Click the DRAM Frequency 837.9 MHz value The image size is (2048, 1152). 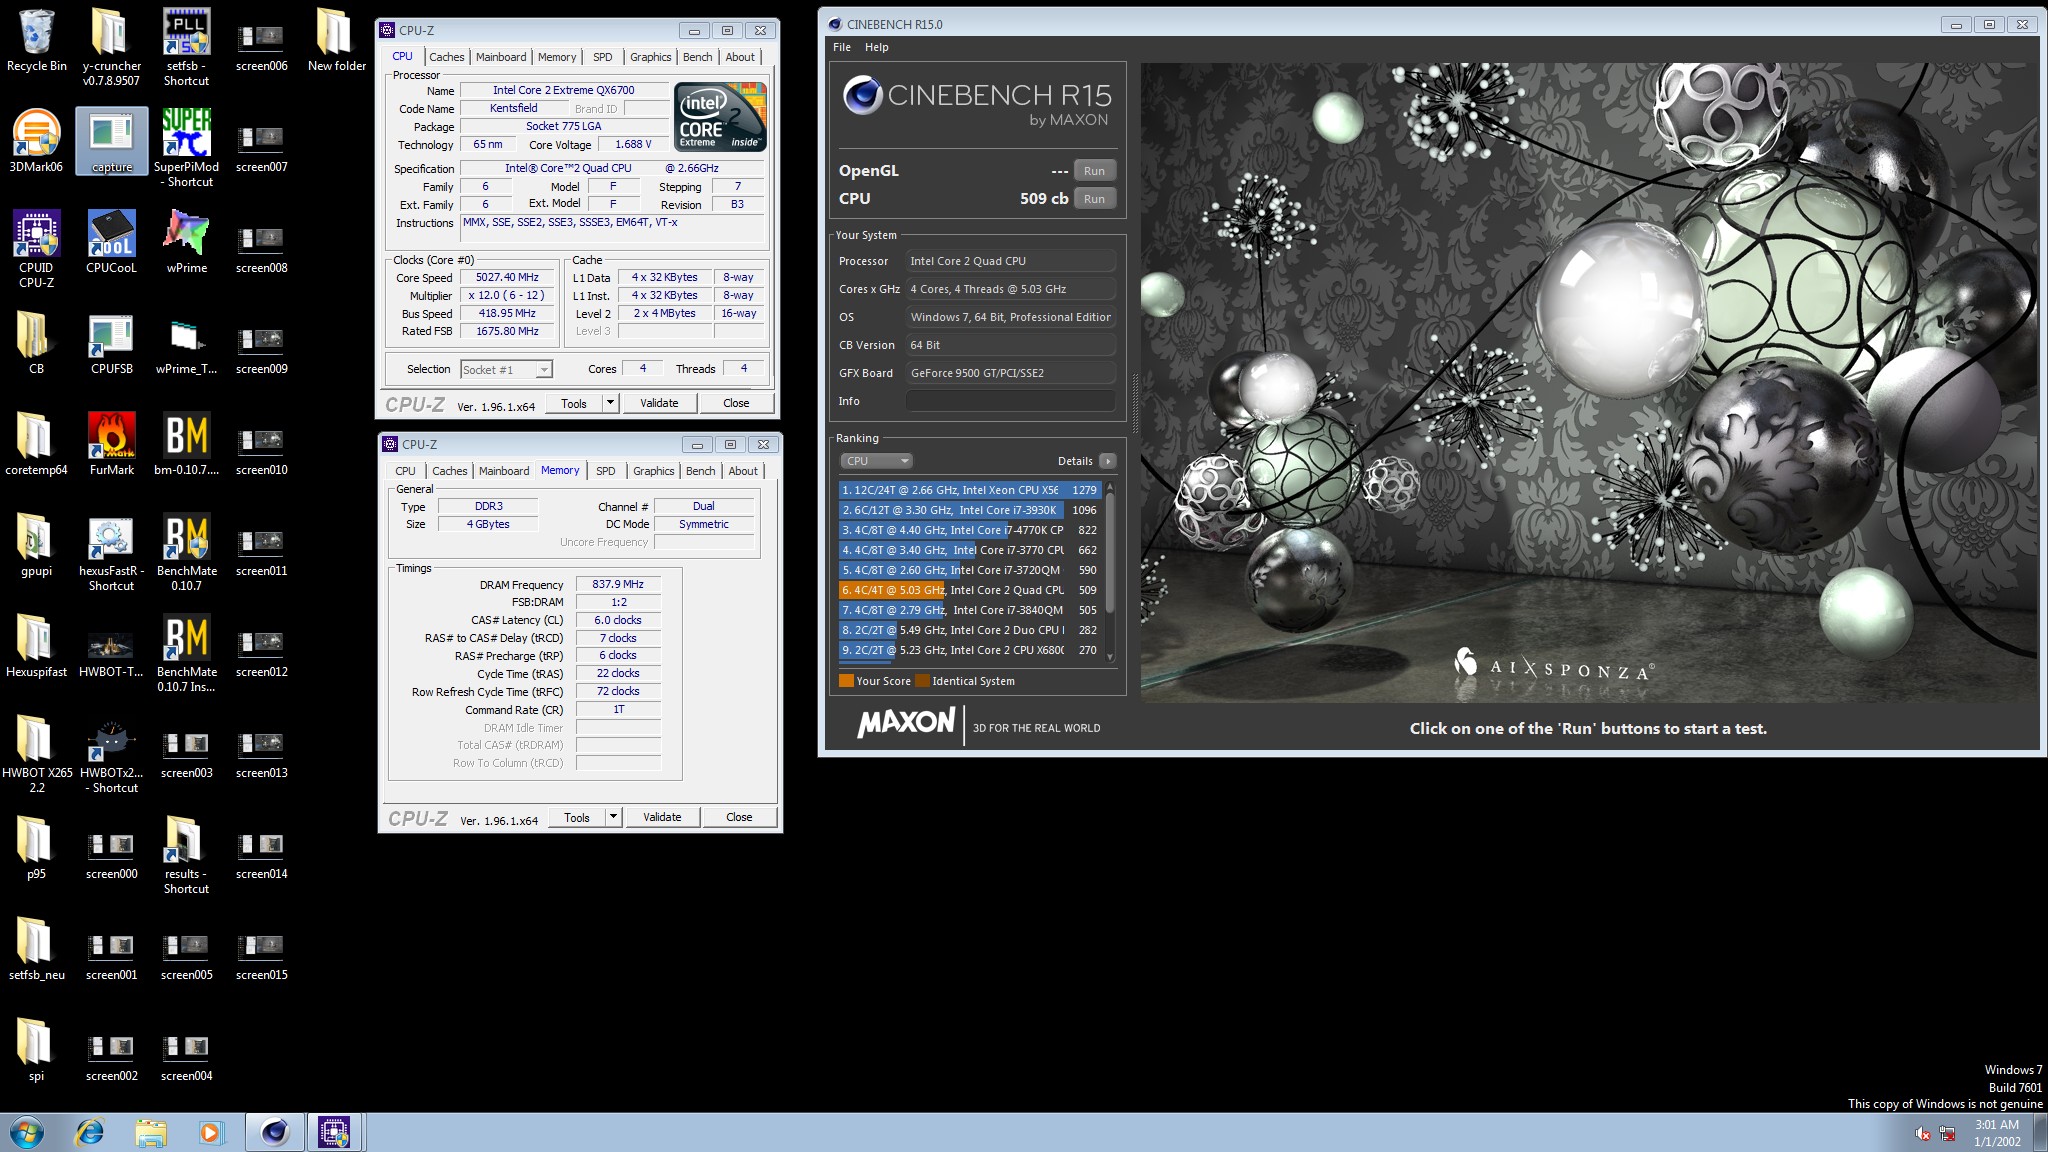pos(618,584)
